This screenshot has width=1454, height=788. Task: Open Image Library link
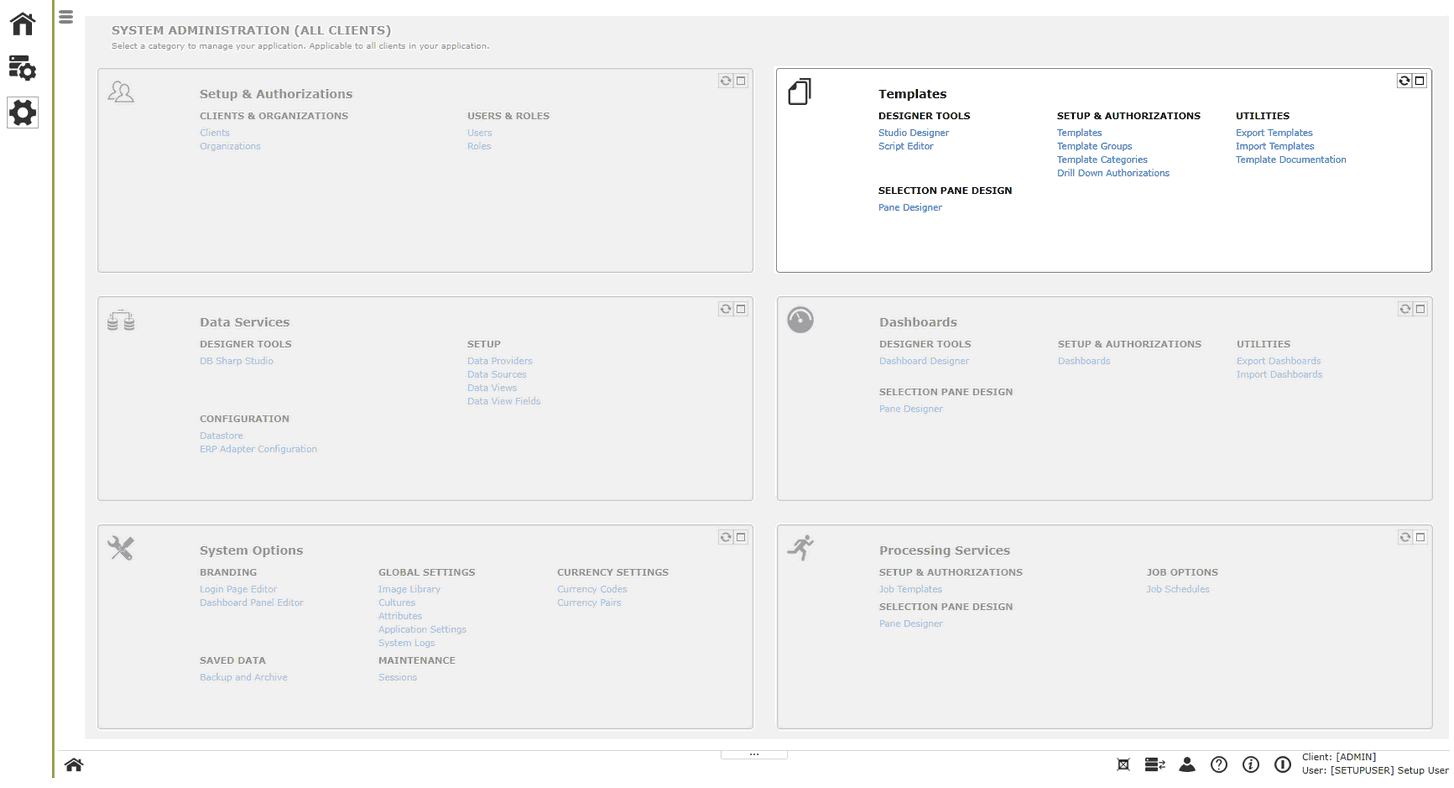[x=409, y=589]
